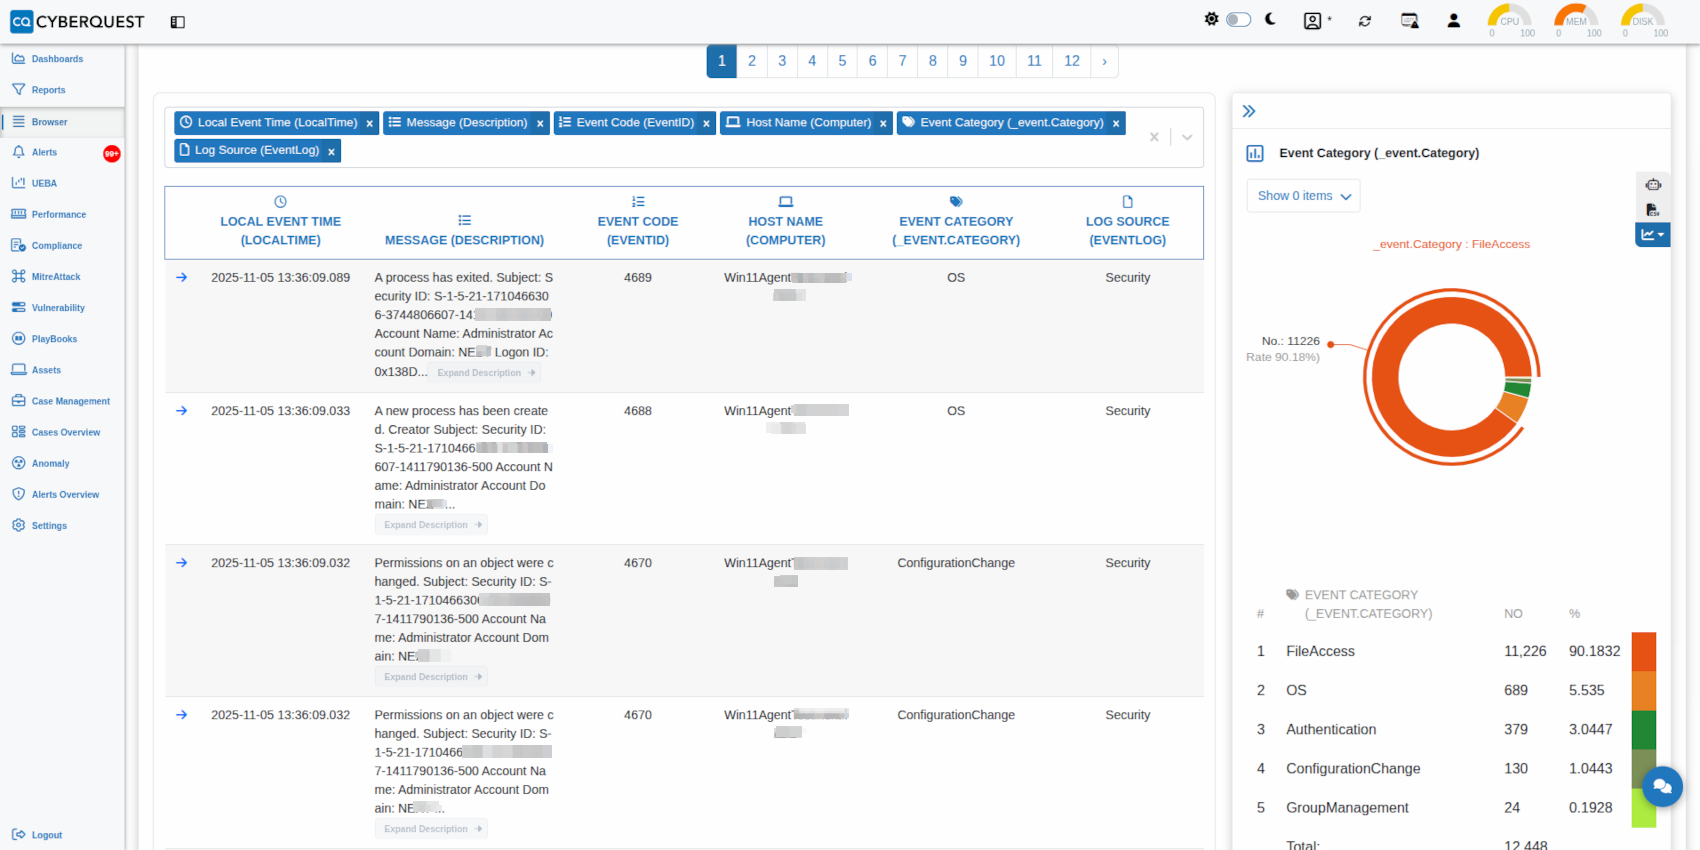Open the user profile icon
This screenshot has width=1700, height=850.
(1453, 21)
